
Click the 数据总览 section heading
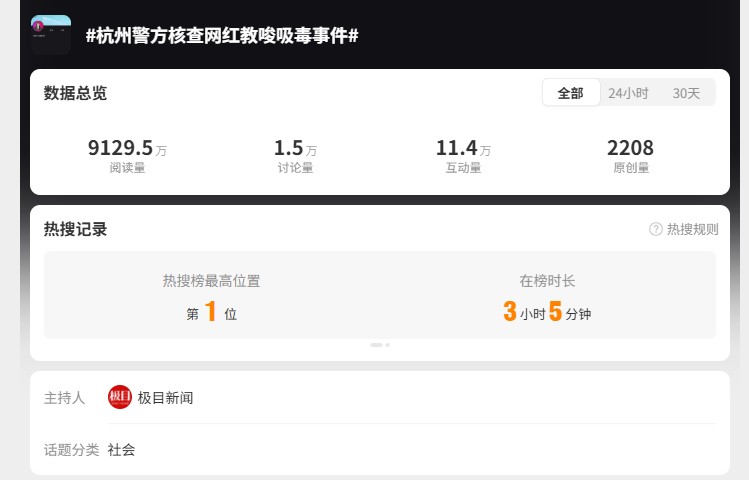pyautogui.click(x=75, y=93)
